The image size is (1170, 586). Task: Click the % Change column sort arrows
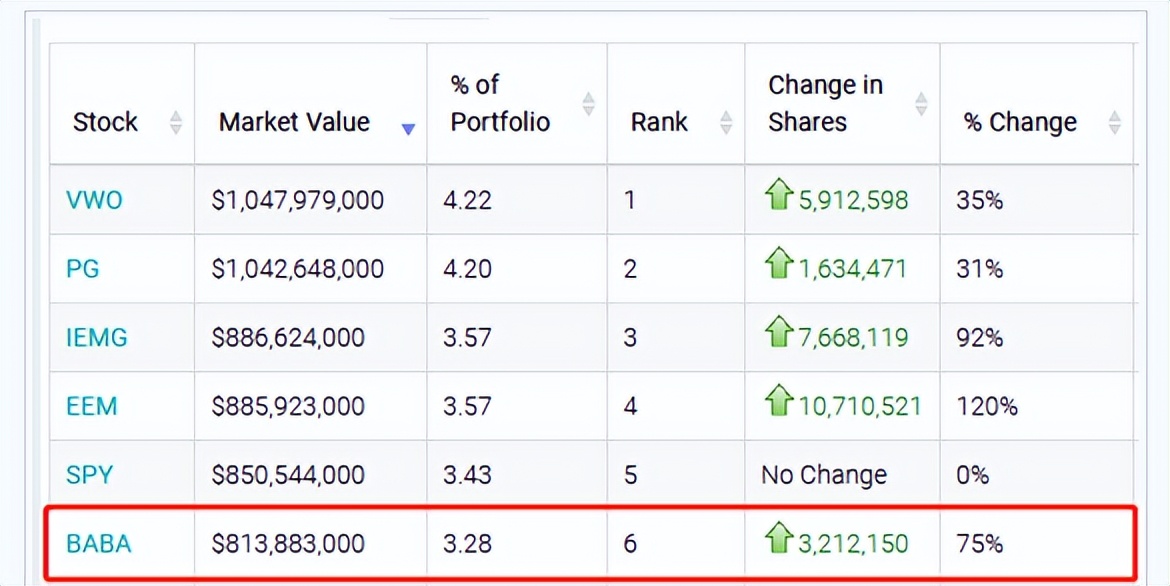[x=1115, y=123]
